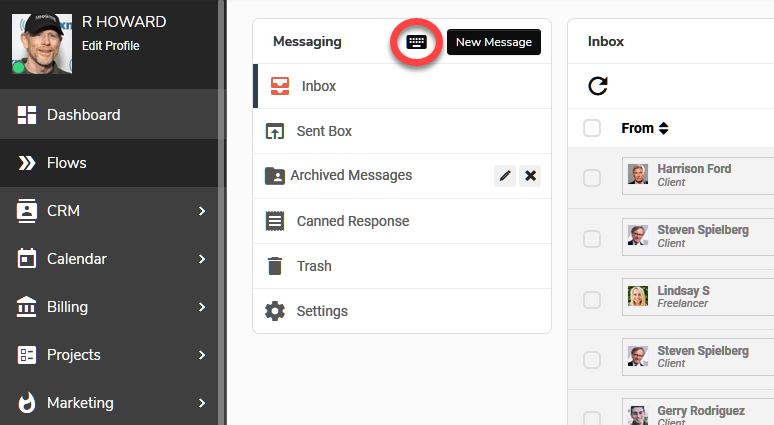
Task: Click the Dashboard grid icon
Action: tap(27, 115)
